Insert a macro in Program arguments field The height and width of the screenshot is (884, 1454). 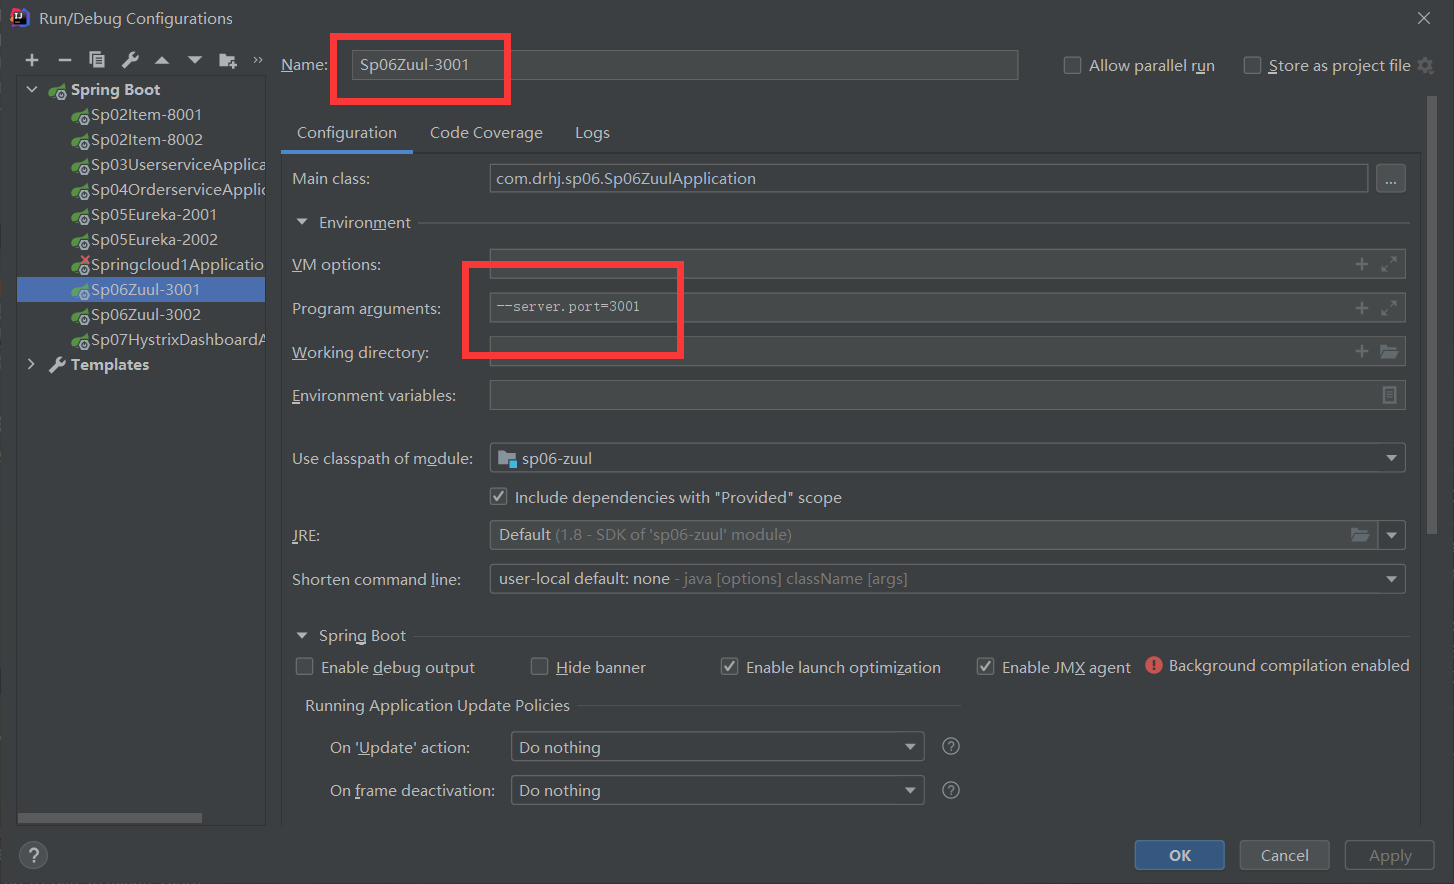[x=1361, y=308]
